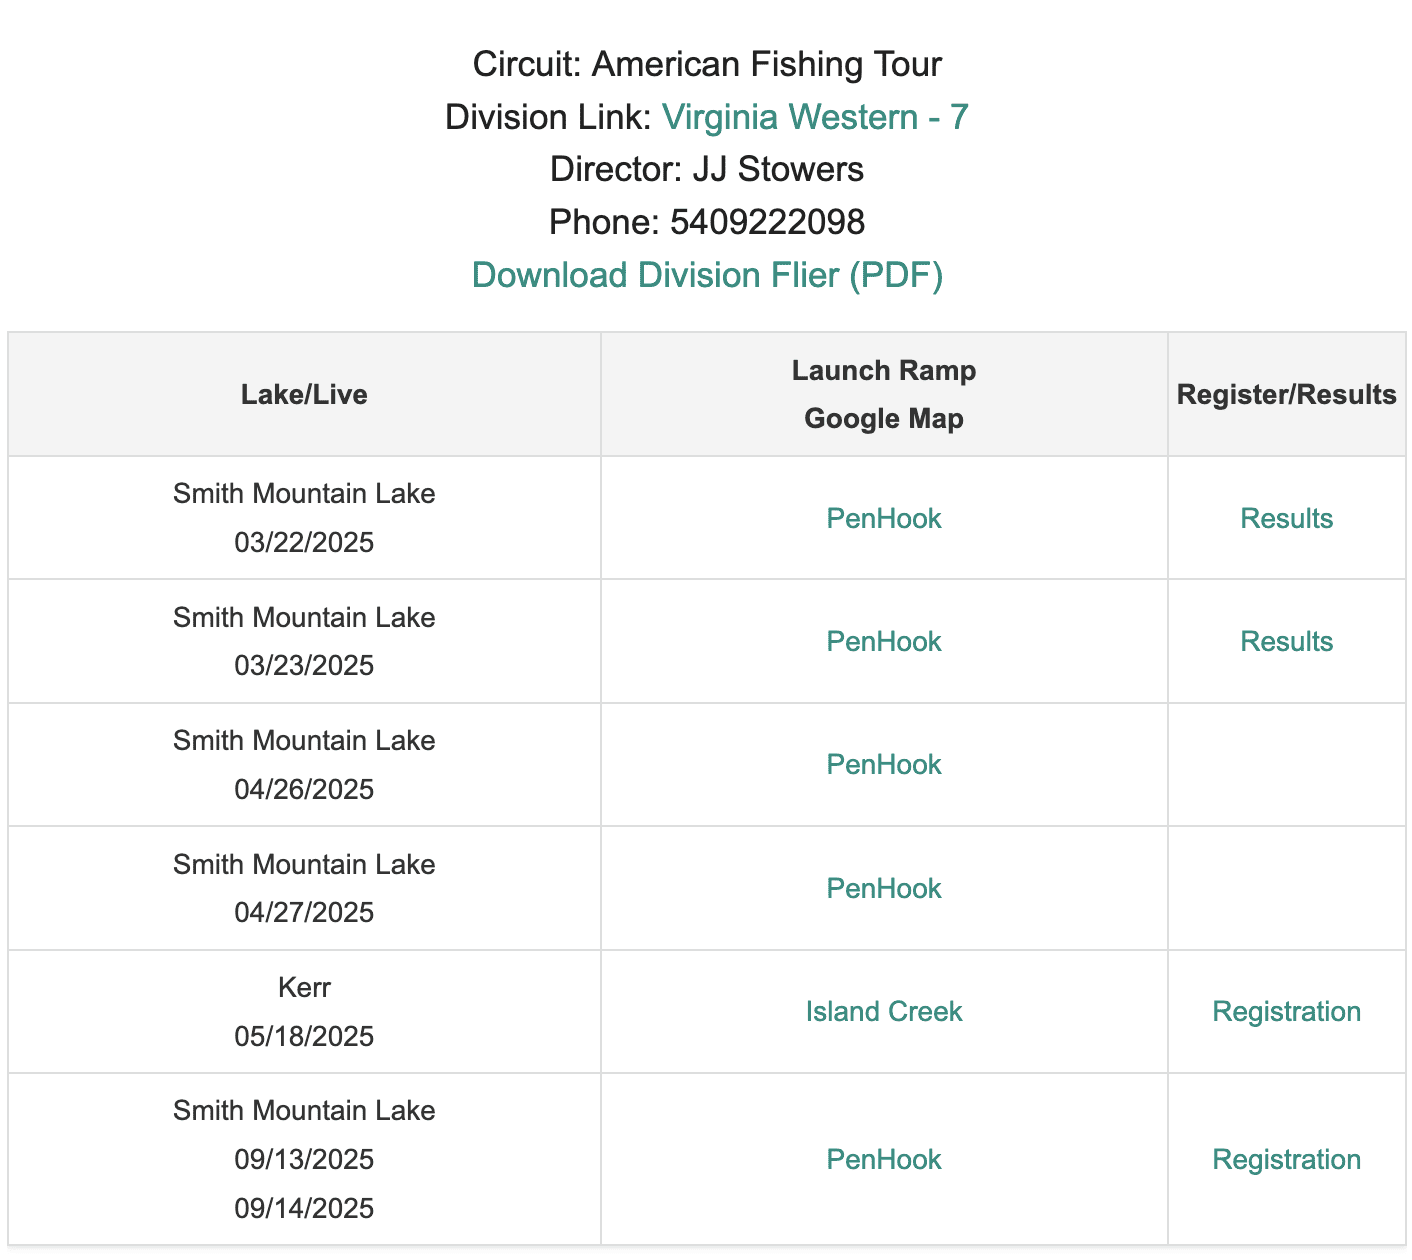Open PenHook ramp map for 03/23/2025 event
Screen dimensions: 1412x1260
[x=884, y=641]
